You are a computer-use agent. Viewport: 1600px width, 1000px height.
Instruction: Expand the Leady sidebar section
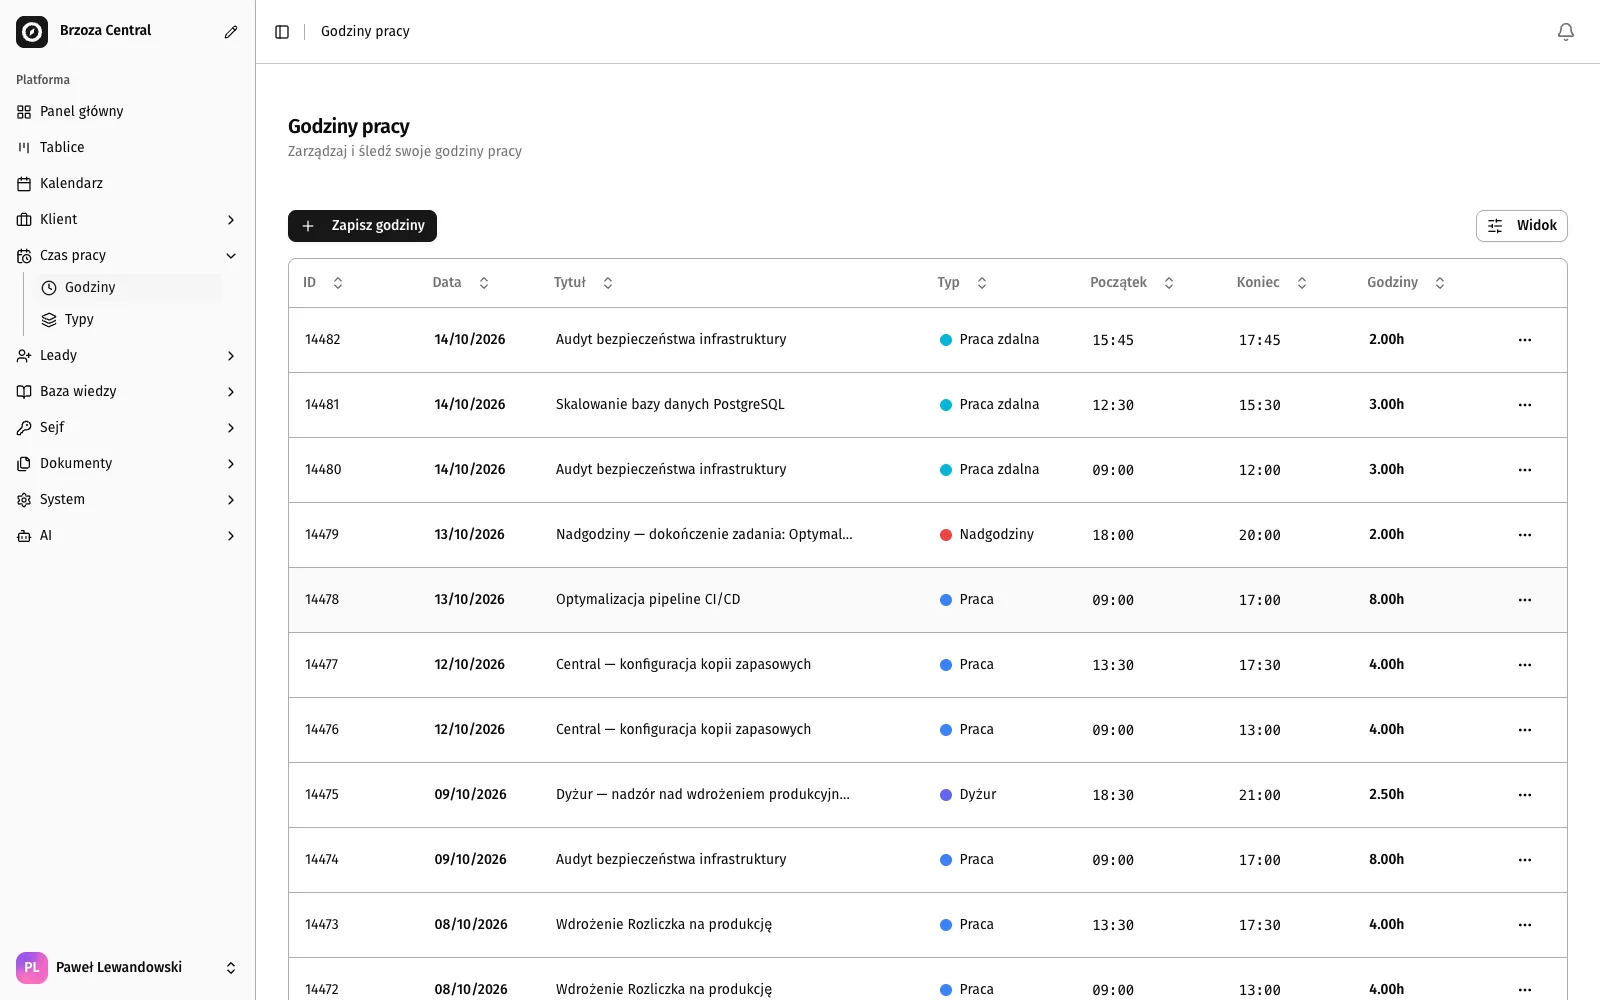pos(128,356)
